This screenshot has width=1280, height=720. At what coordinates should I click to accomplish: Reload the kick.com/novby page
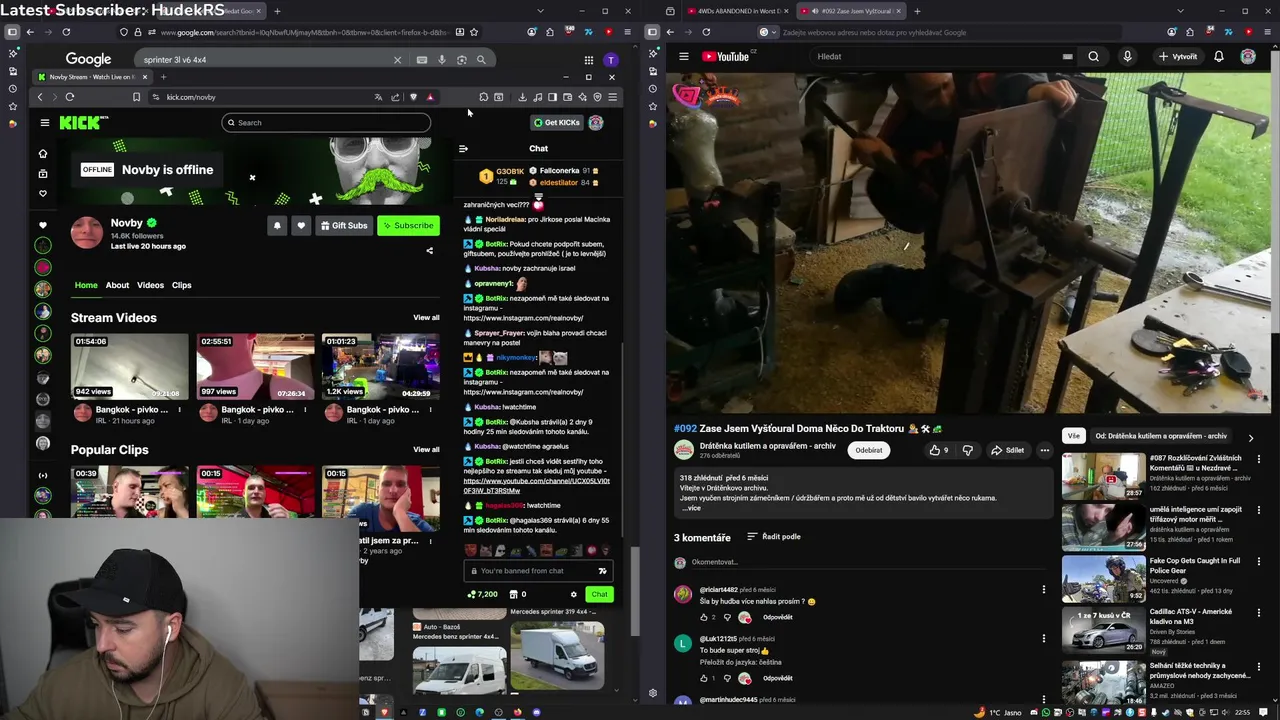[70, 97]
